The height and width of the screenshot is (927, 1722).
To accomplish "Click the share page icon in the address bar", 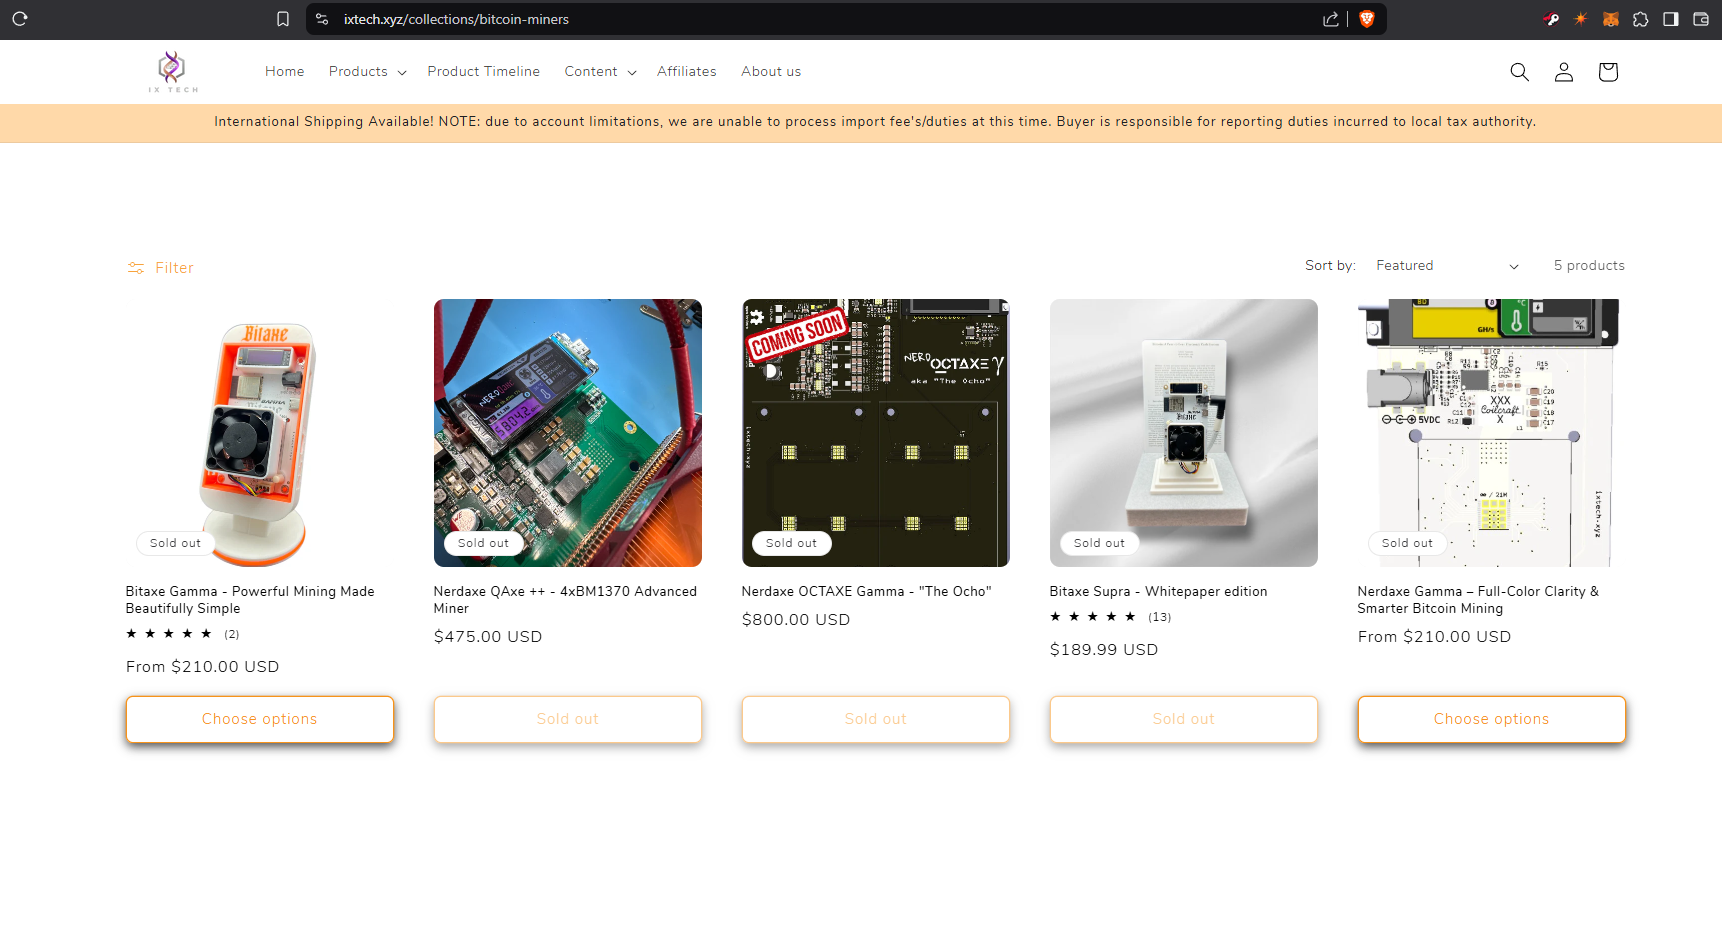I will tap(1330, 19).
